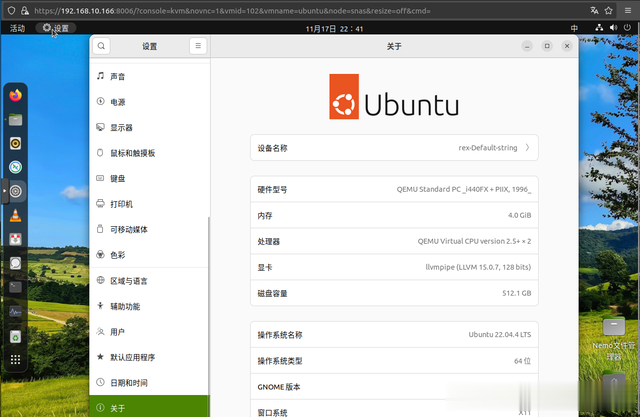The width and height of the screenshot is (640, 417).
Task: Maximize the Settings window
Action: [547, 46]
